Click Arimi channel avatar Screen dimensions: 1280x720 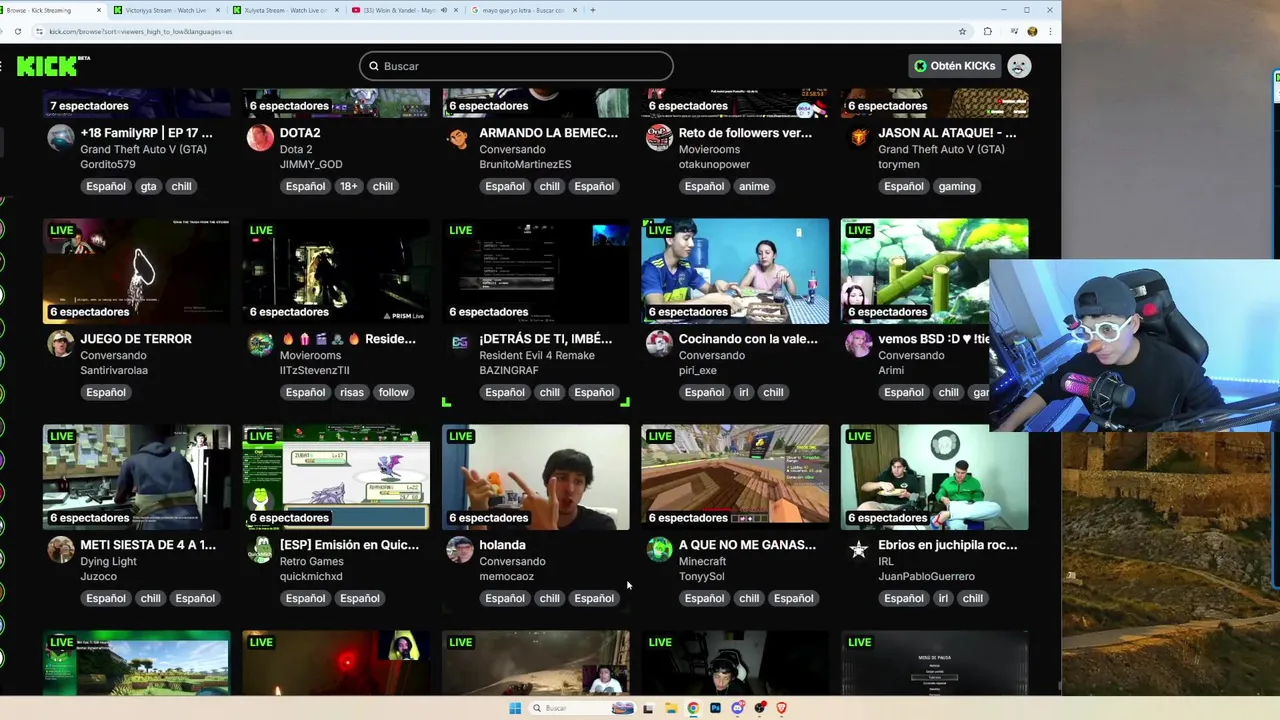point(859,344)
